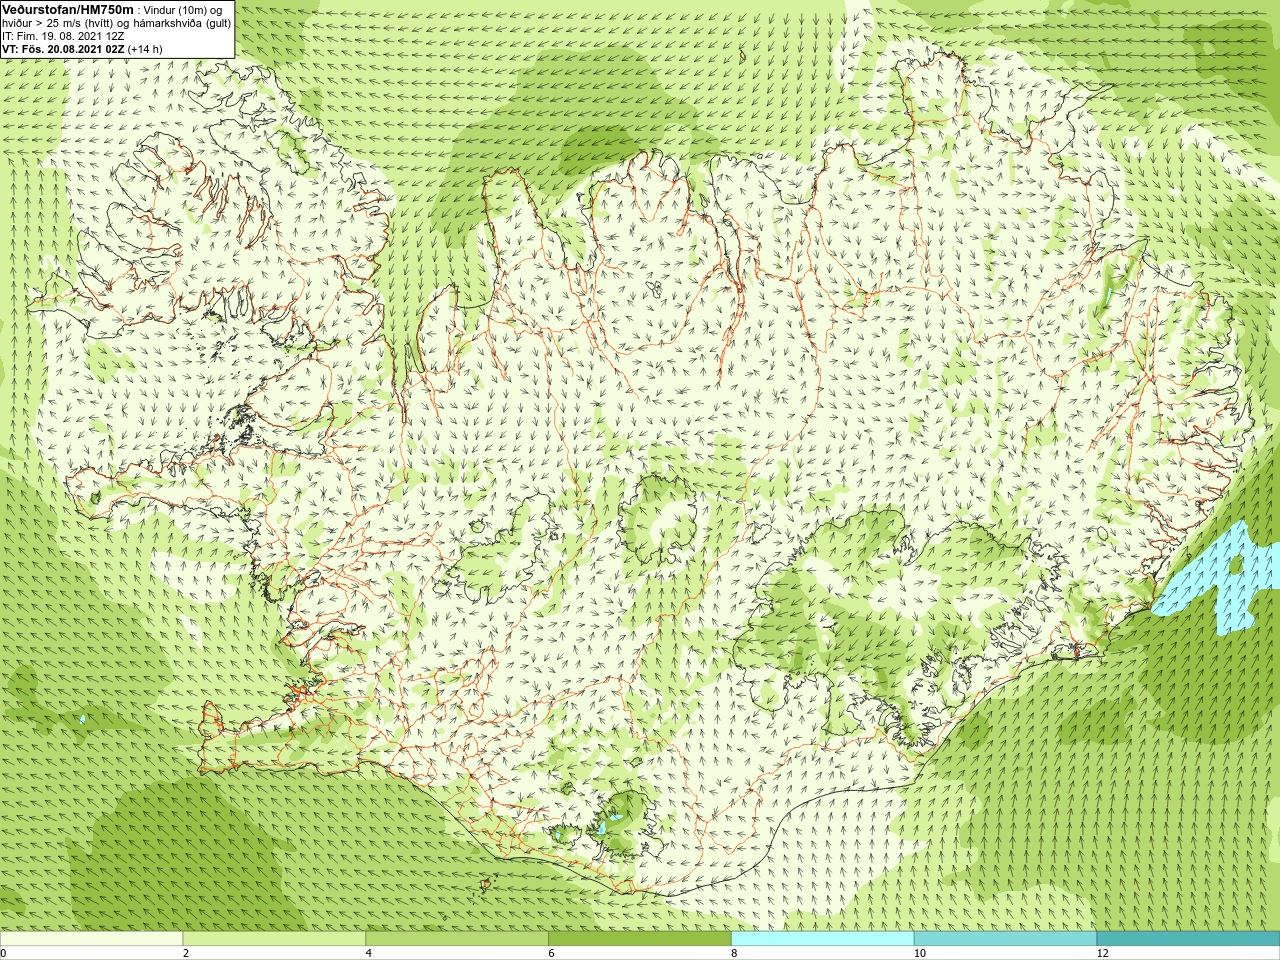Click the dark green 6–8 scale swatch

640,939
